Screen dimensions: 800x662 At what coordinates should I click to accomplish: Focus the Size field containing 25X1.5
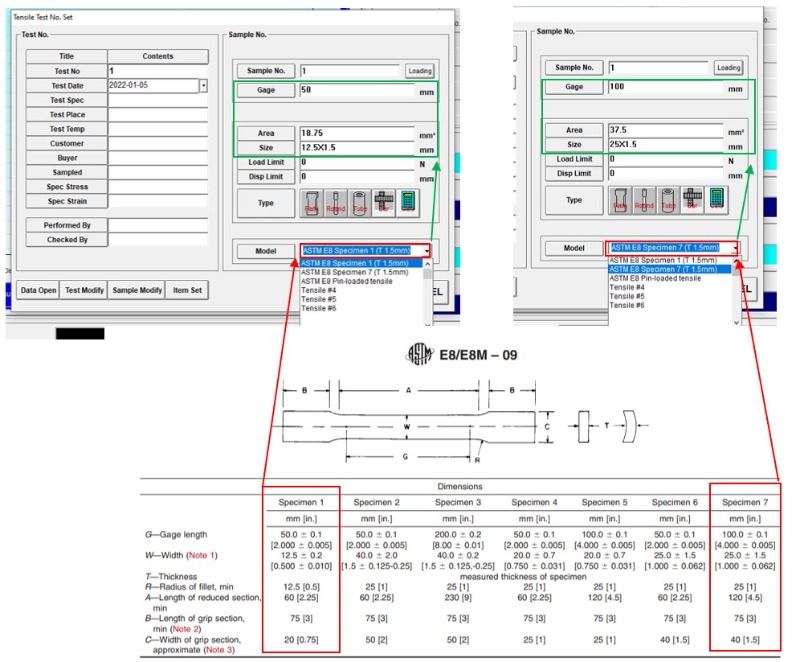tap(665, 145)
